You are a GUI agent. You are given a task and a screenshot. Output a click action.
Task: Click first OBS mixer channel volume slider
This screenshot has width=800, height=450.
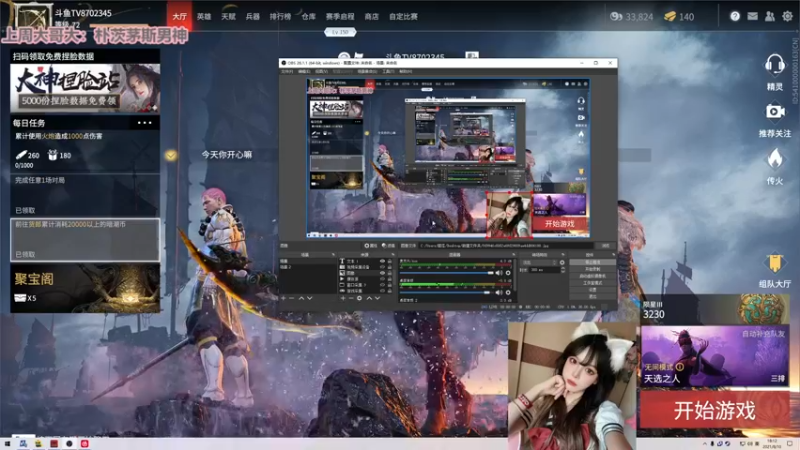(446, 273)
